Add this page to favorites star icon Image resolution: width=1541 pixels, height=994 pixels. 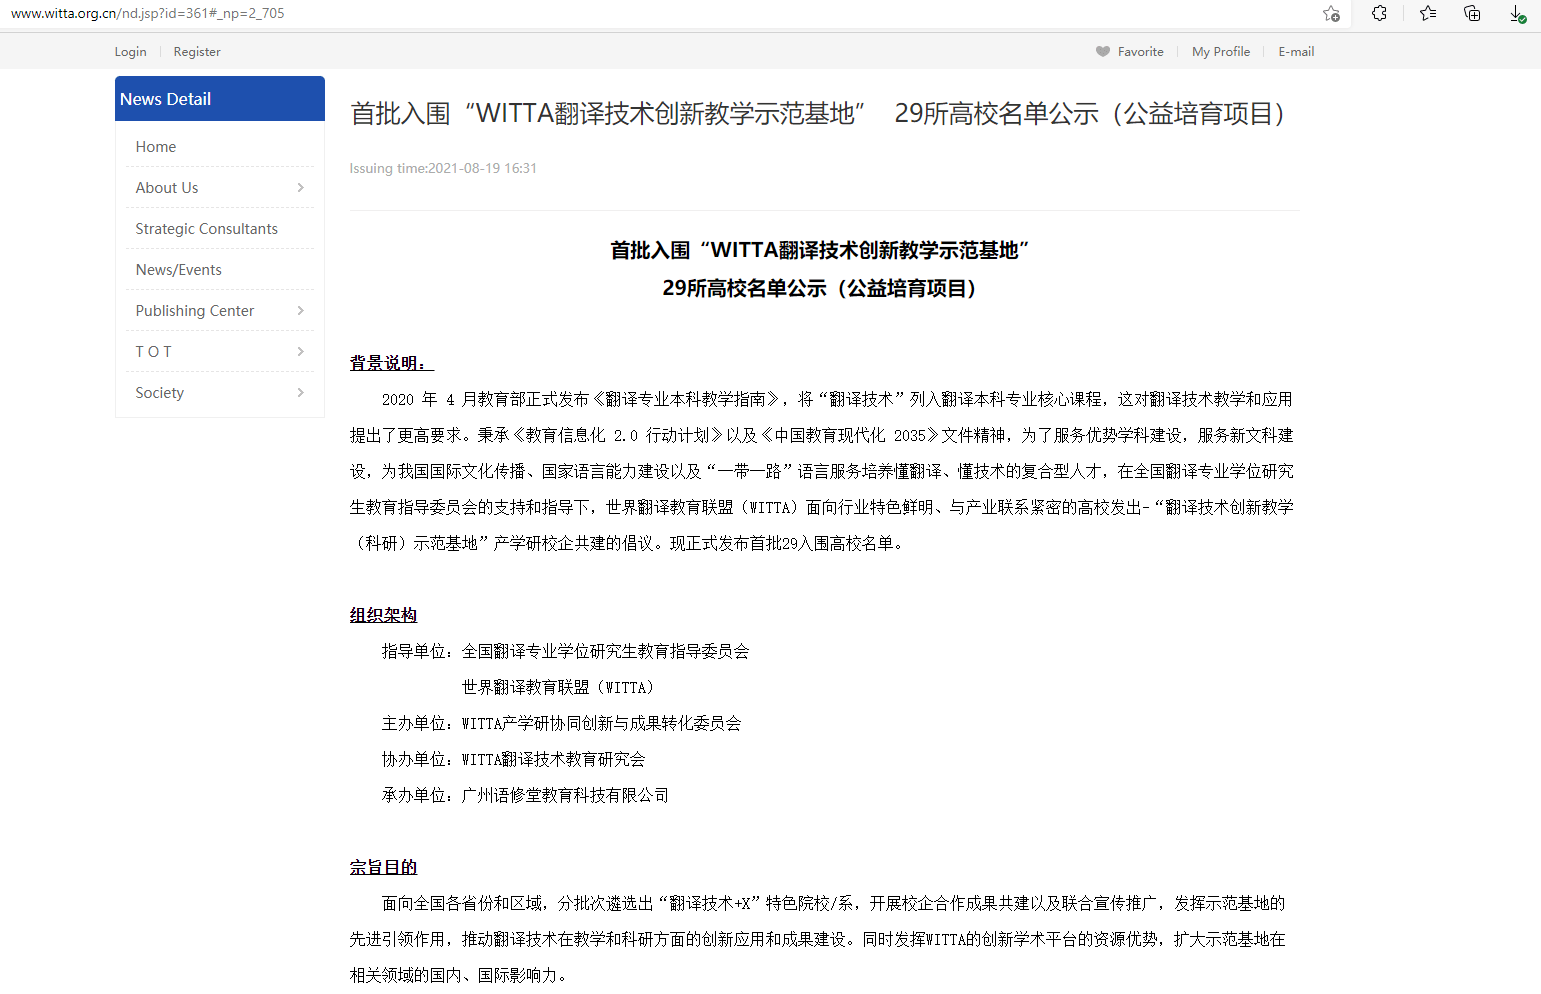click(1331, 14)
